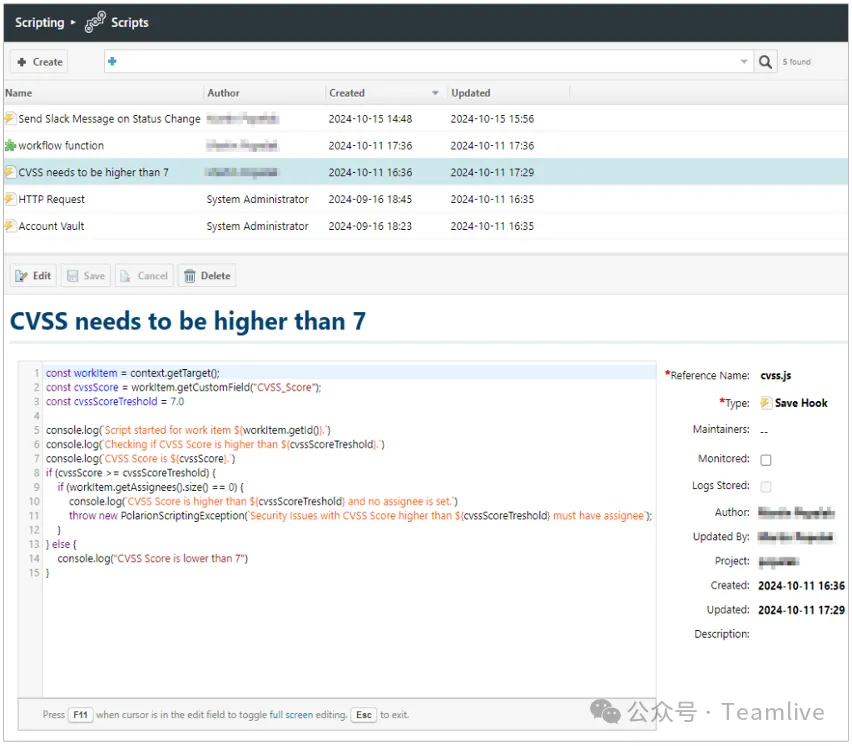Click the 'throw new PolarionScriptingException' code line
The image size is (852, 746).
tap(360, 516)
